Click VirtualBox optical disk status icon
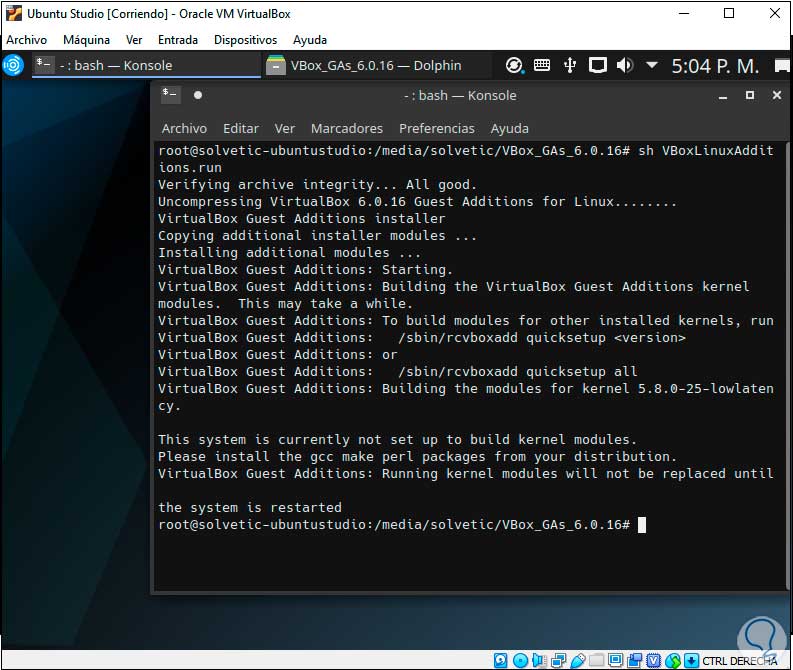Image resolution: width=793 pixels, height=670 pixels. pos(520,660)
